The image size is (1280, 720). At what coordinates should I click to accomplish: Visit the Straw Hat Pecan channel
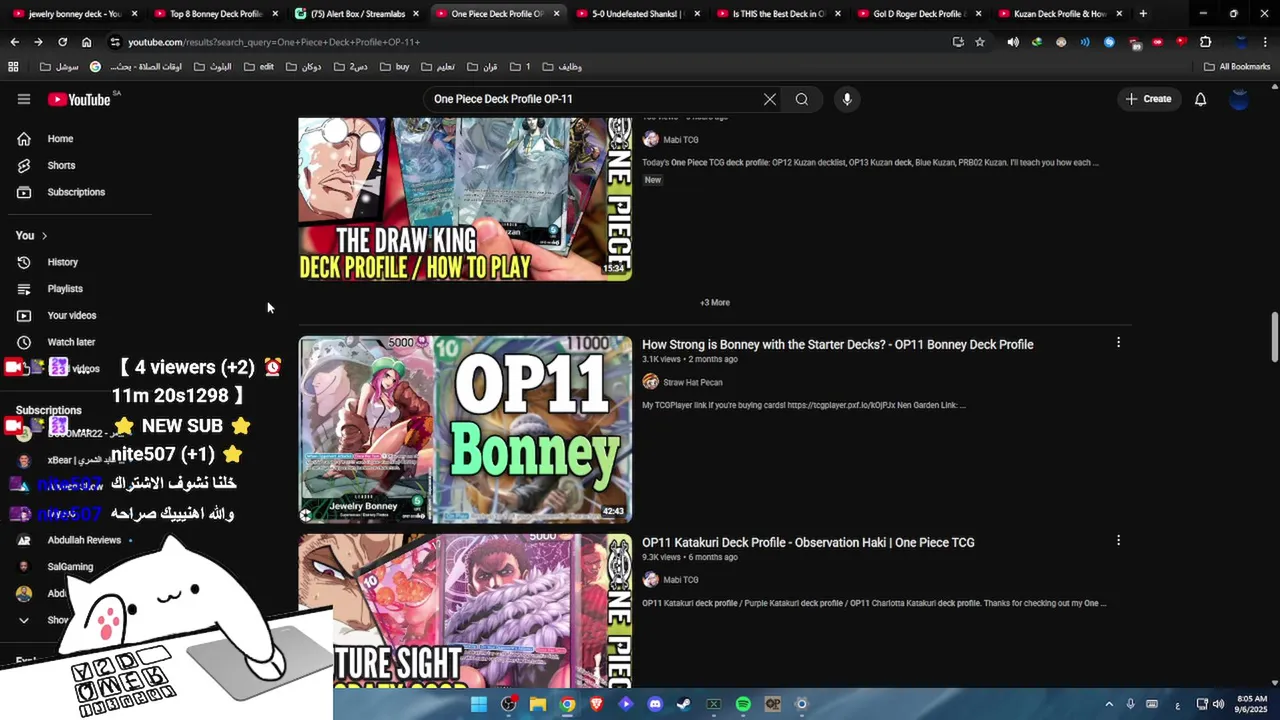click(692, 382)
